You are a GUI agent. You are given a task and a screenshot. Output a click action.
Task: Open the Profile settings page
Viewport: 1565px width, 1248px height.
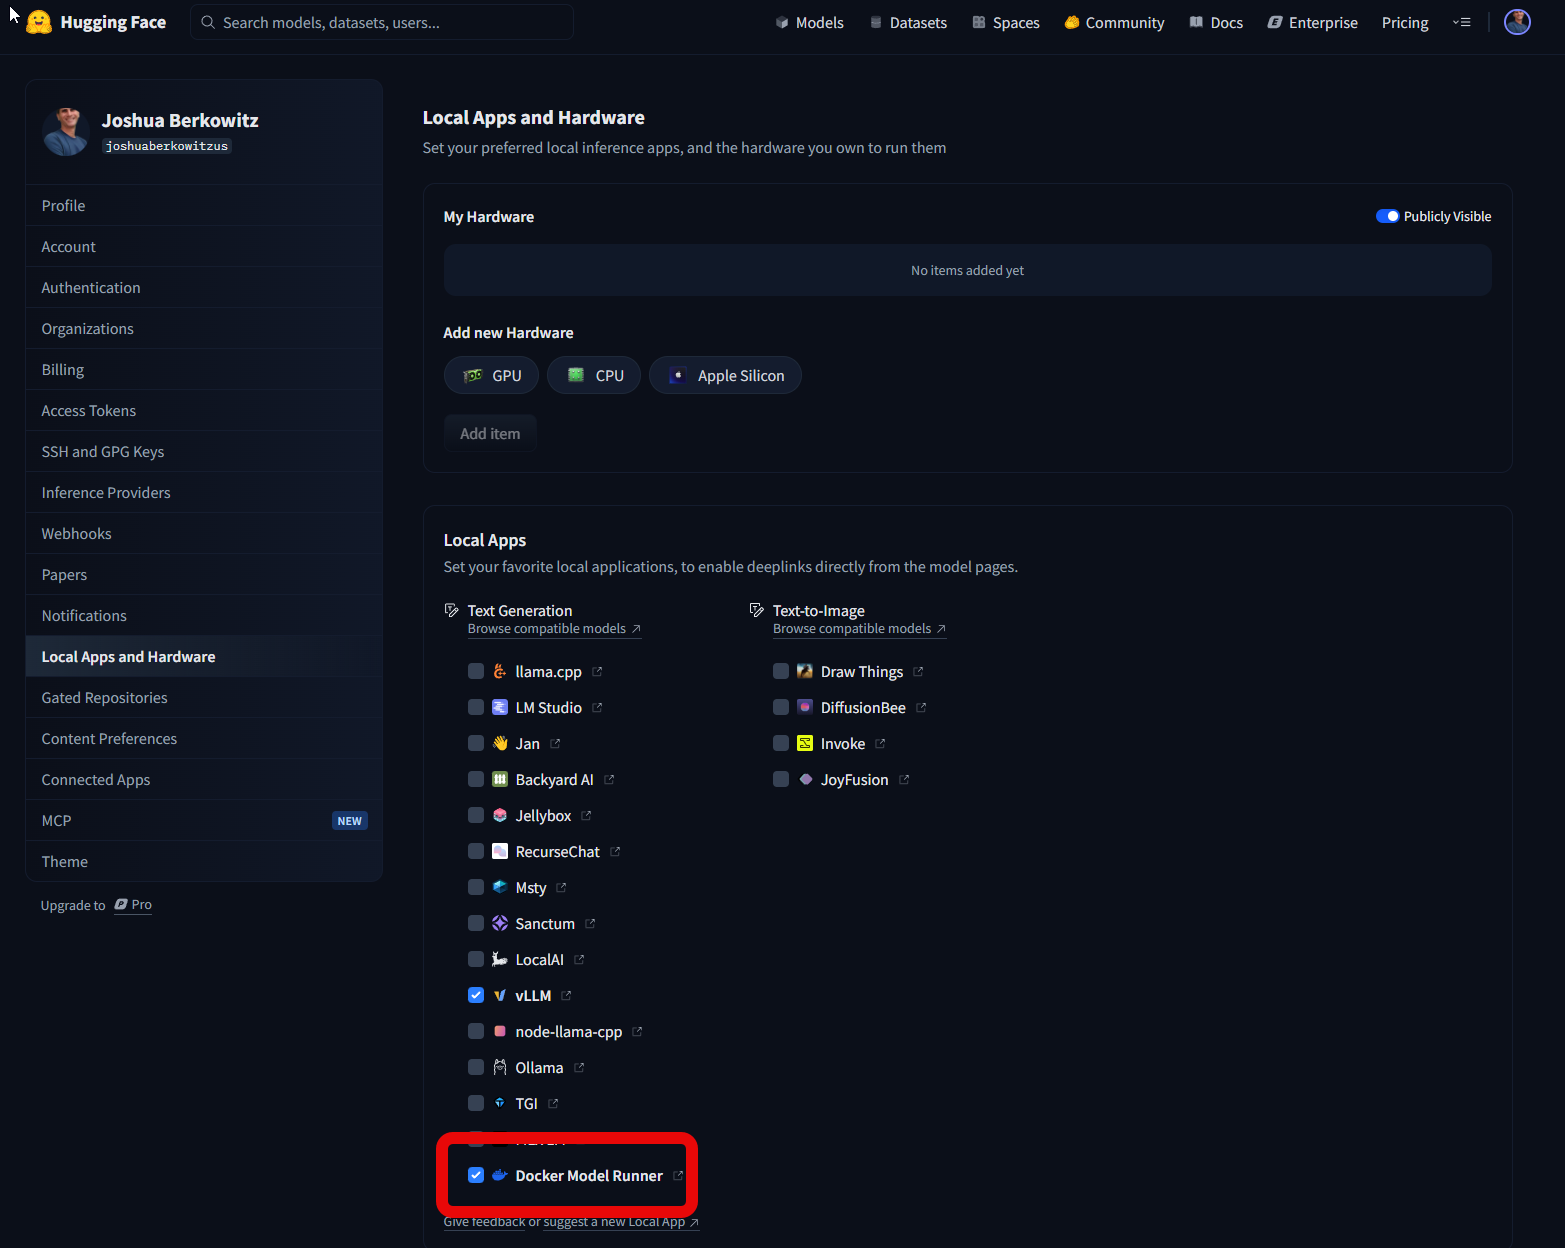[x=204, y=206]
